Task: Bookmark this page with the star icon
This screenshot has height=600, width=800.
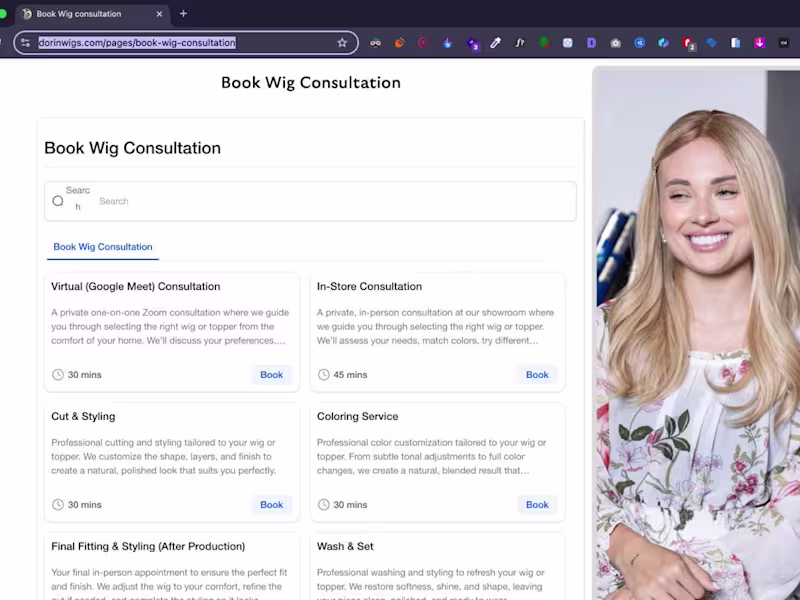Action: pyautogui.click(x=342, y=43)
